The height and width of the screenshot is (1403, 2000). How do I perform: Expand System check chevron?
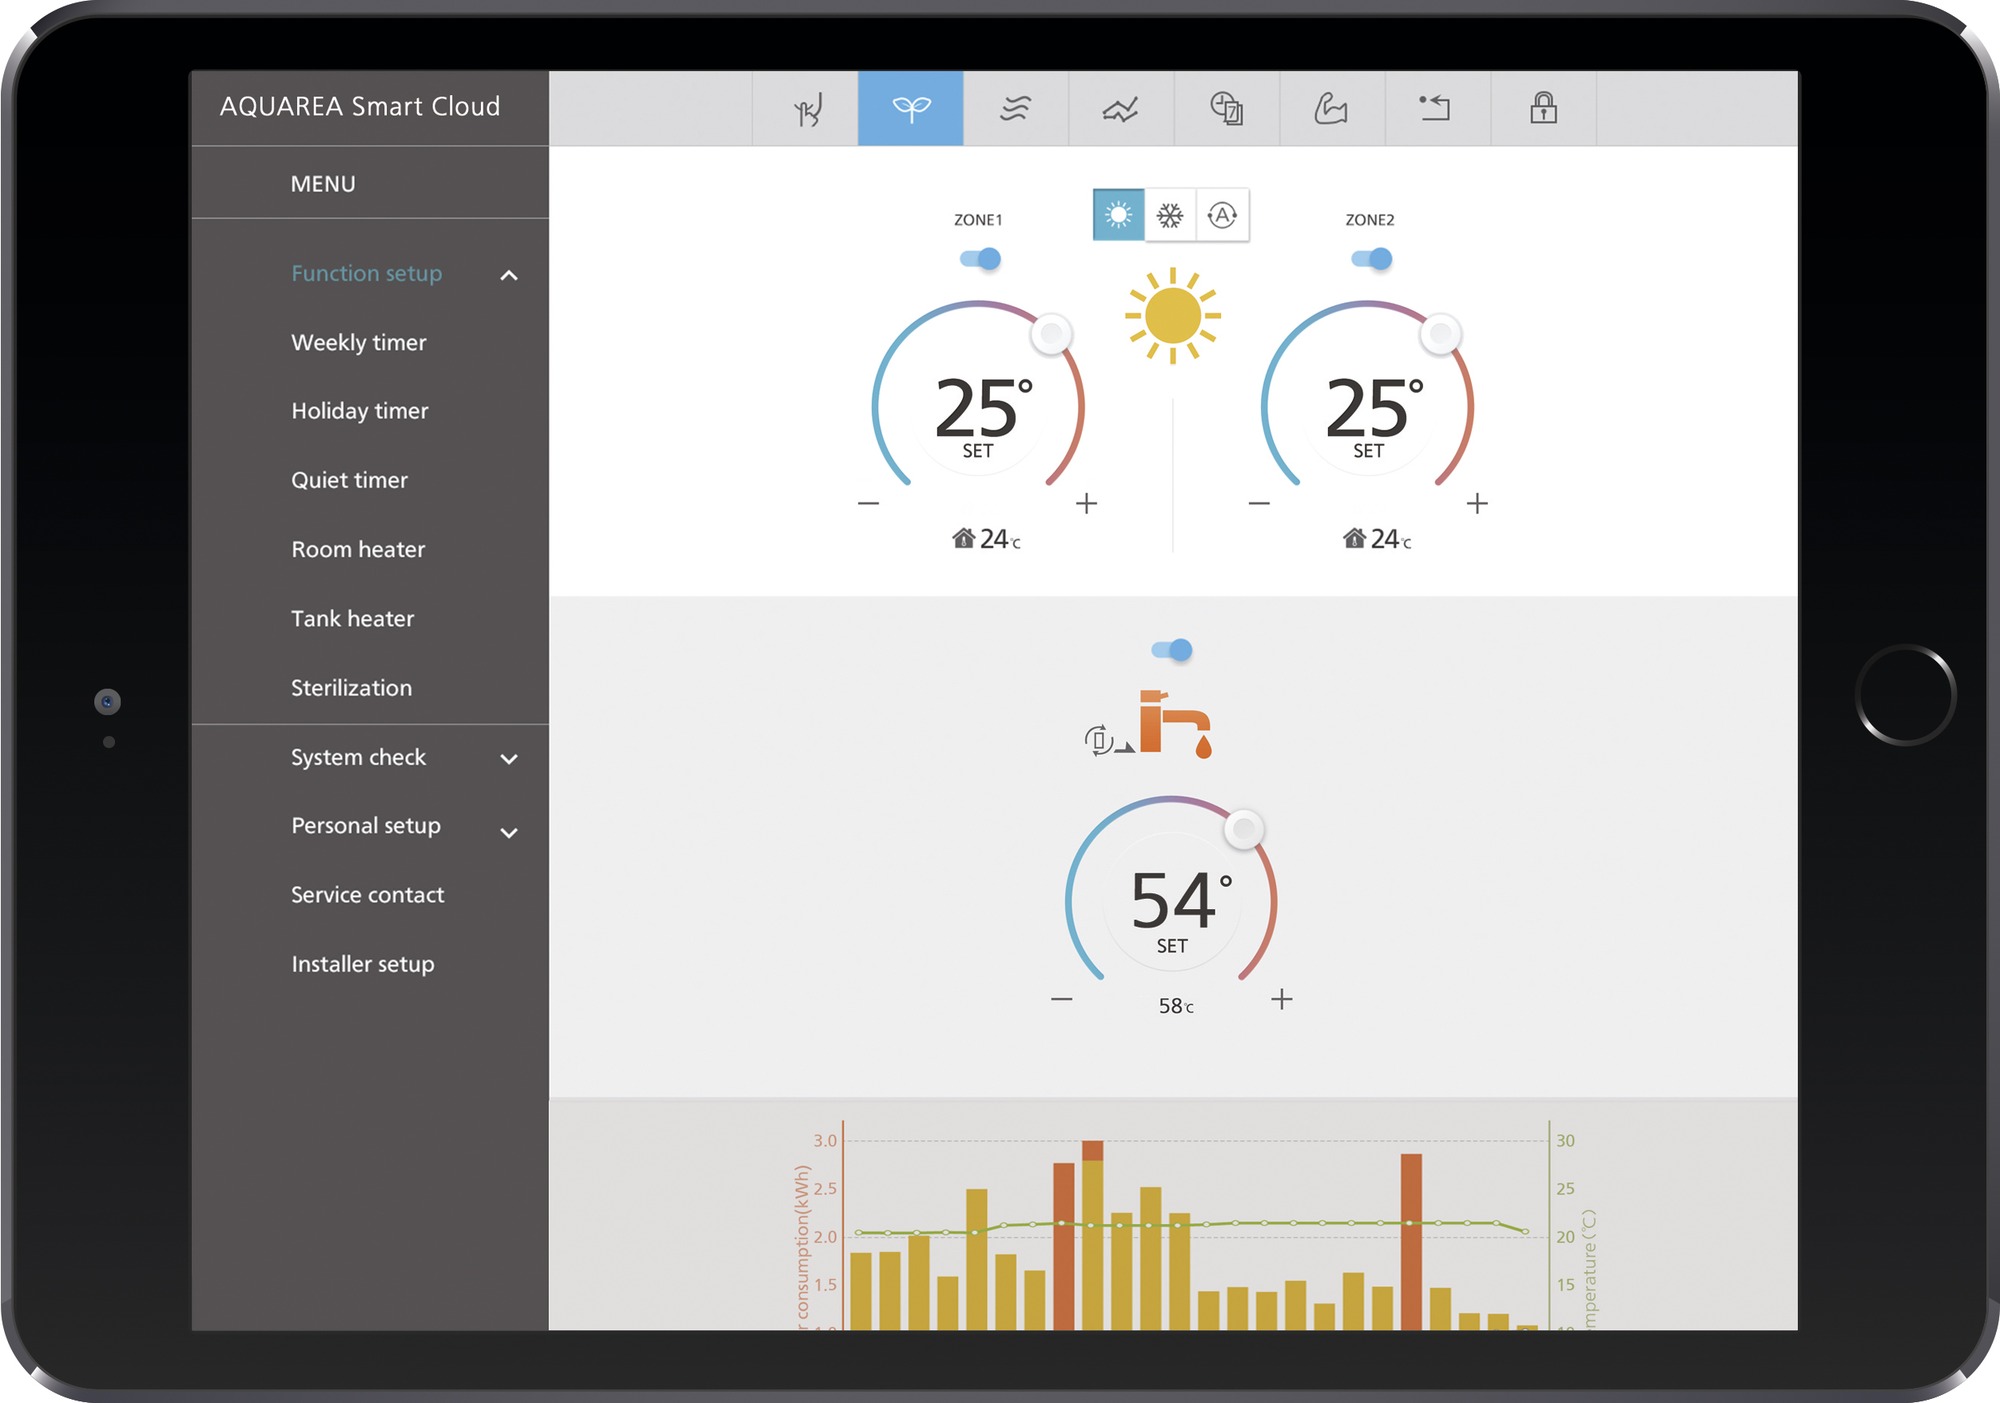coord(509,759)
